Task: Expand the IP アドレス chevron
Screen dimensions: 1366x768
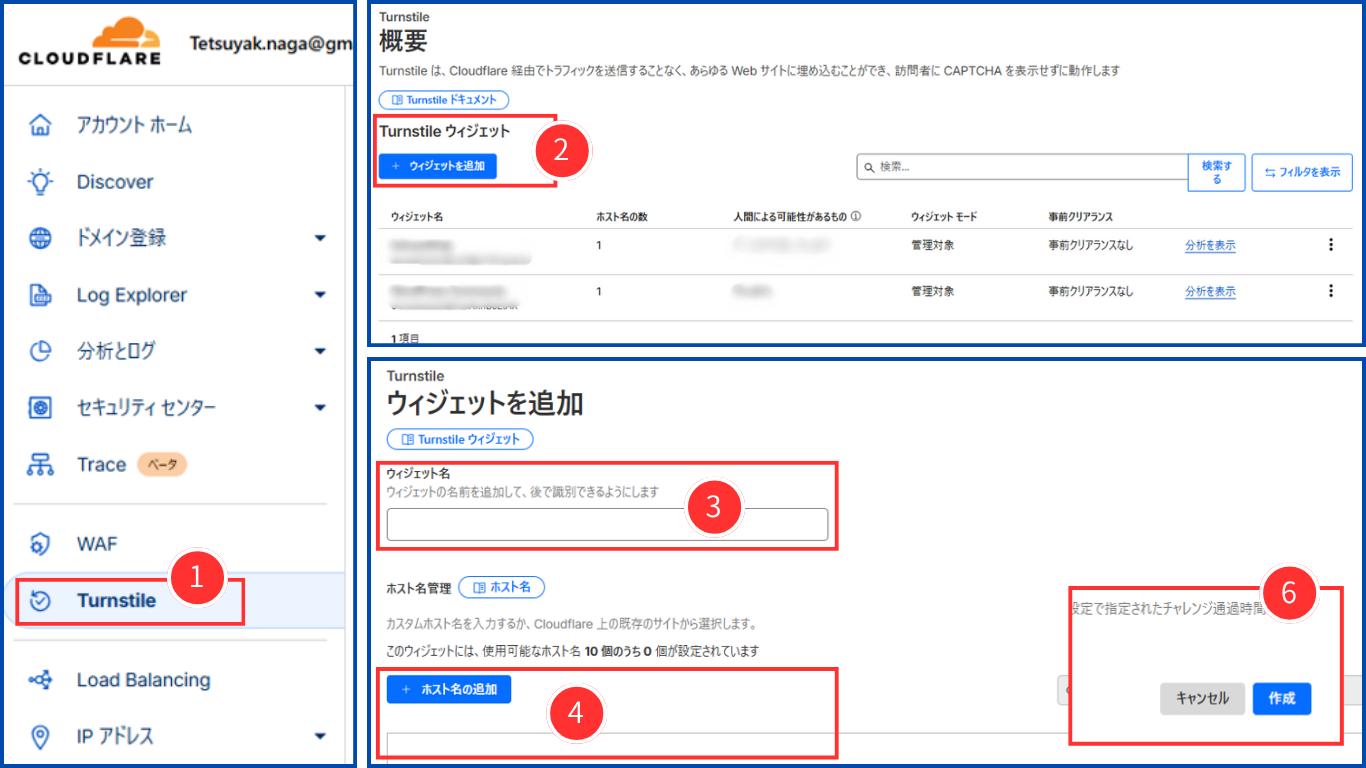Action: click(320, 736)
